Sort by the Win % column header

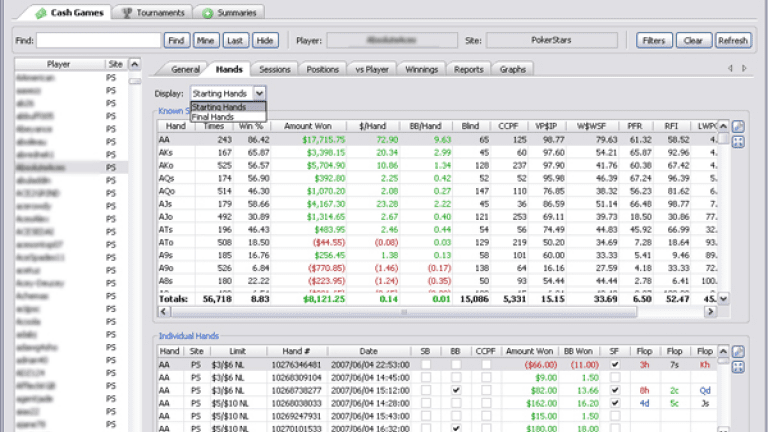click(x=251, y=126)
